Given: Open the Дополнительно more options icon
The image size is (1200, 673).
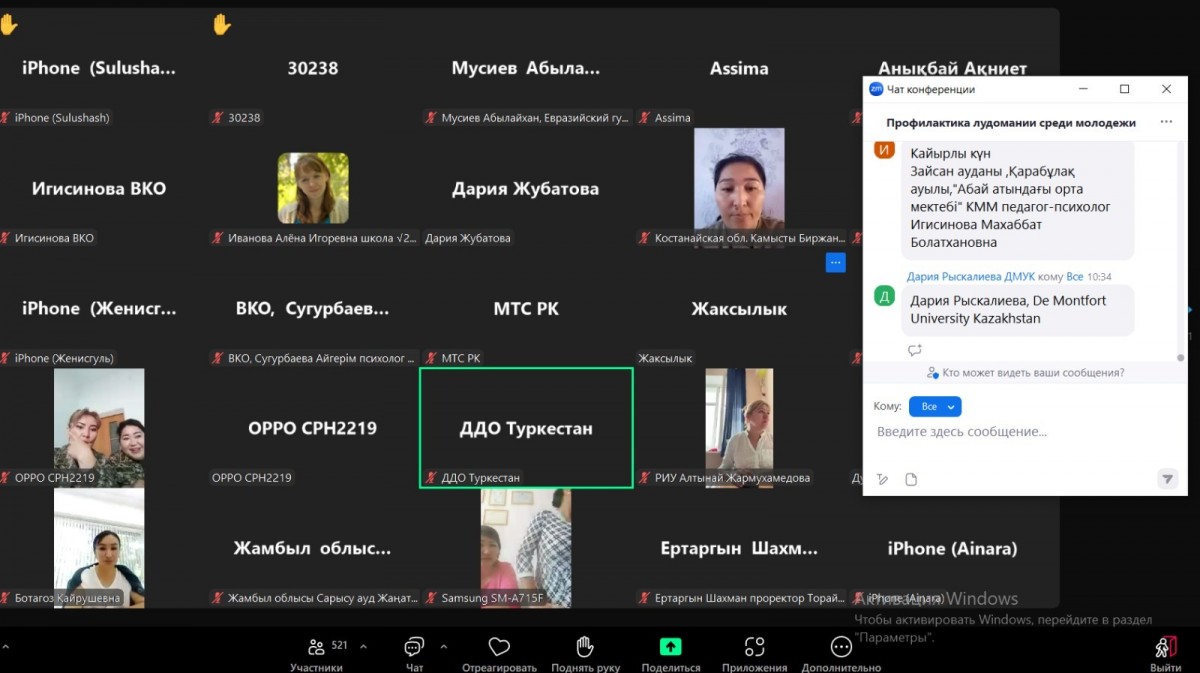Looking at the screenshot, I should click(x=841, y=647).
